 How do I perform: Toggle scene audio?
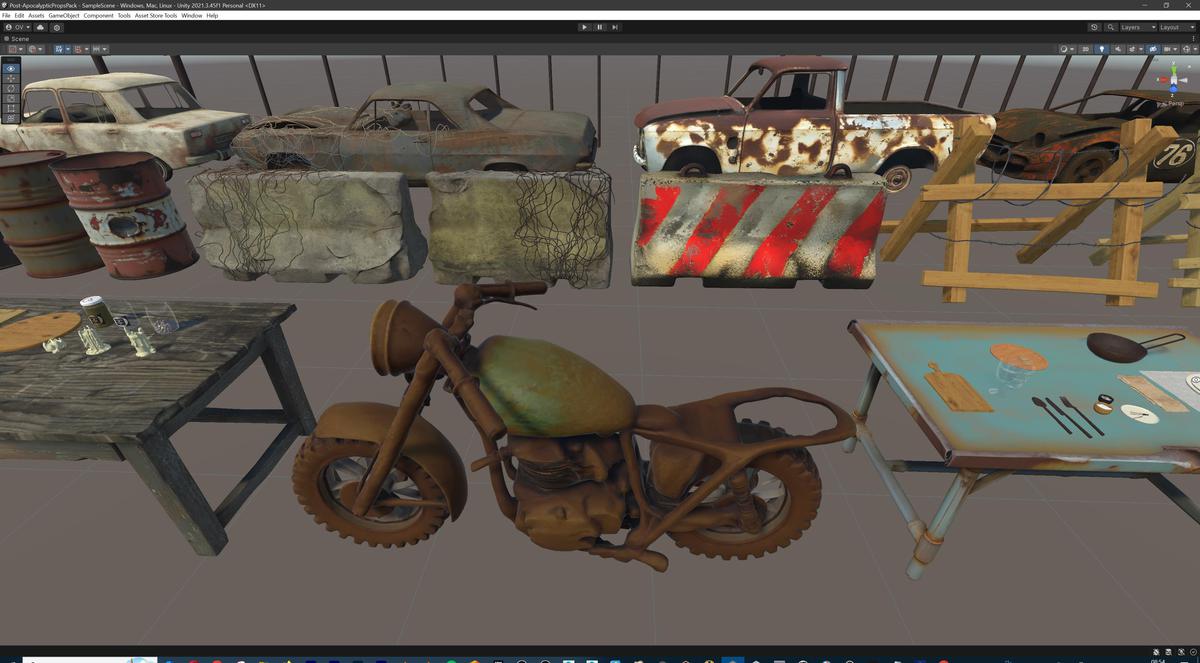[x=1119, y=49]
